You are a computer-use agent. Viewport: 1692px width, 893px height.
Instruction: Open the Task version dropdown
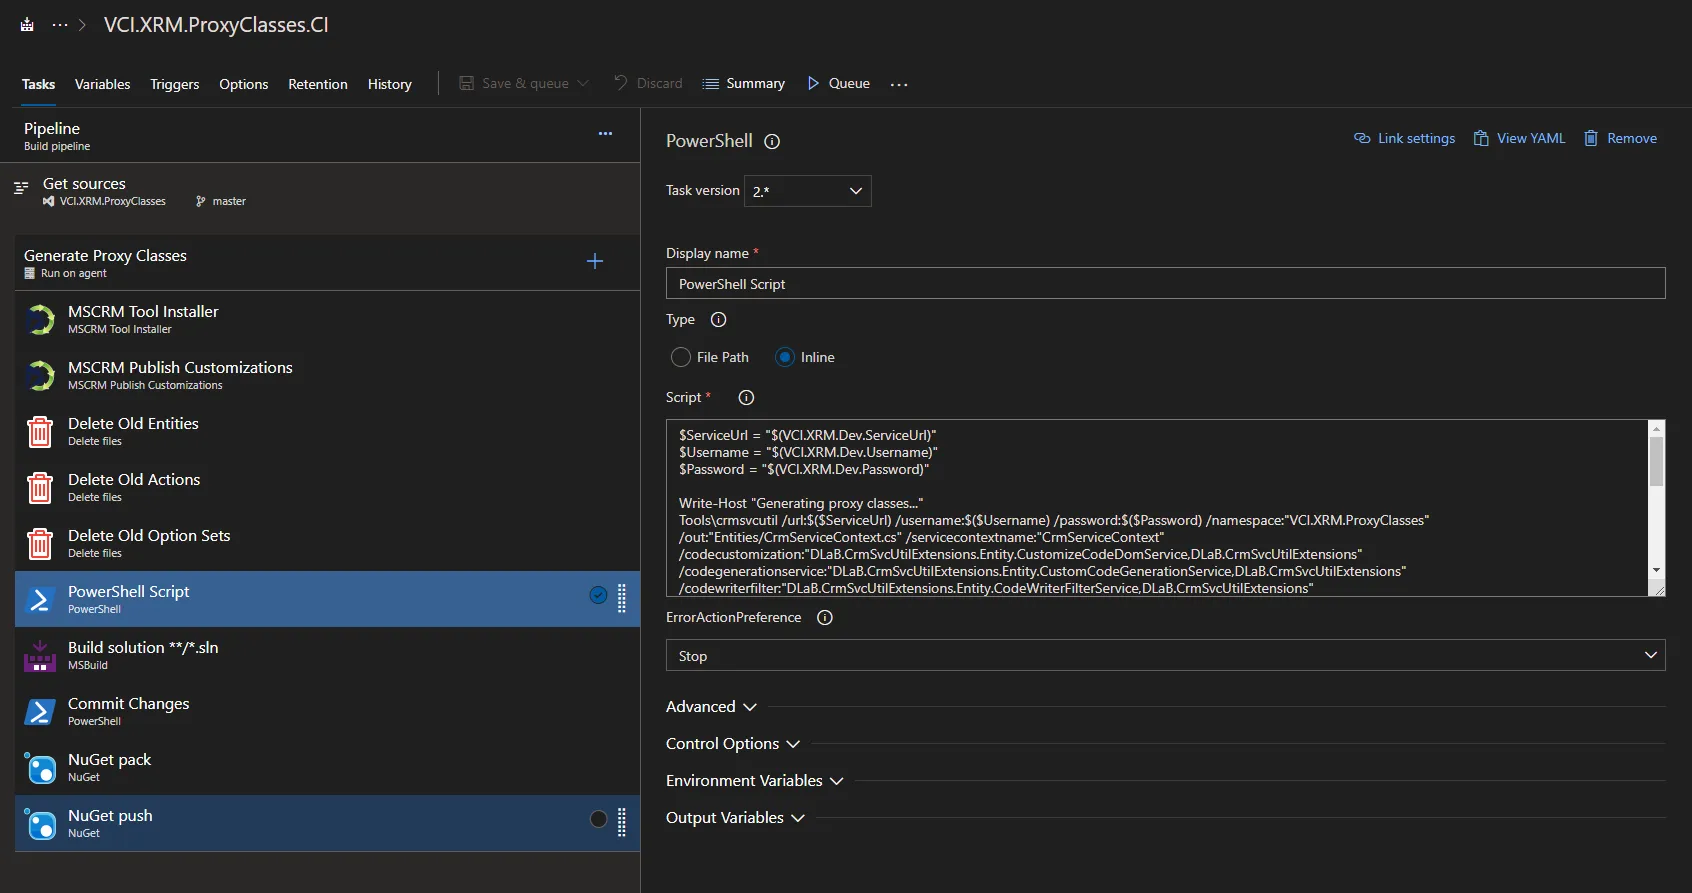coord(807,191)
